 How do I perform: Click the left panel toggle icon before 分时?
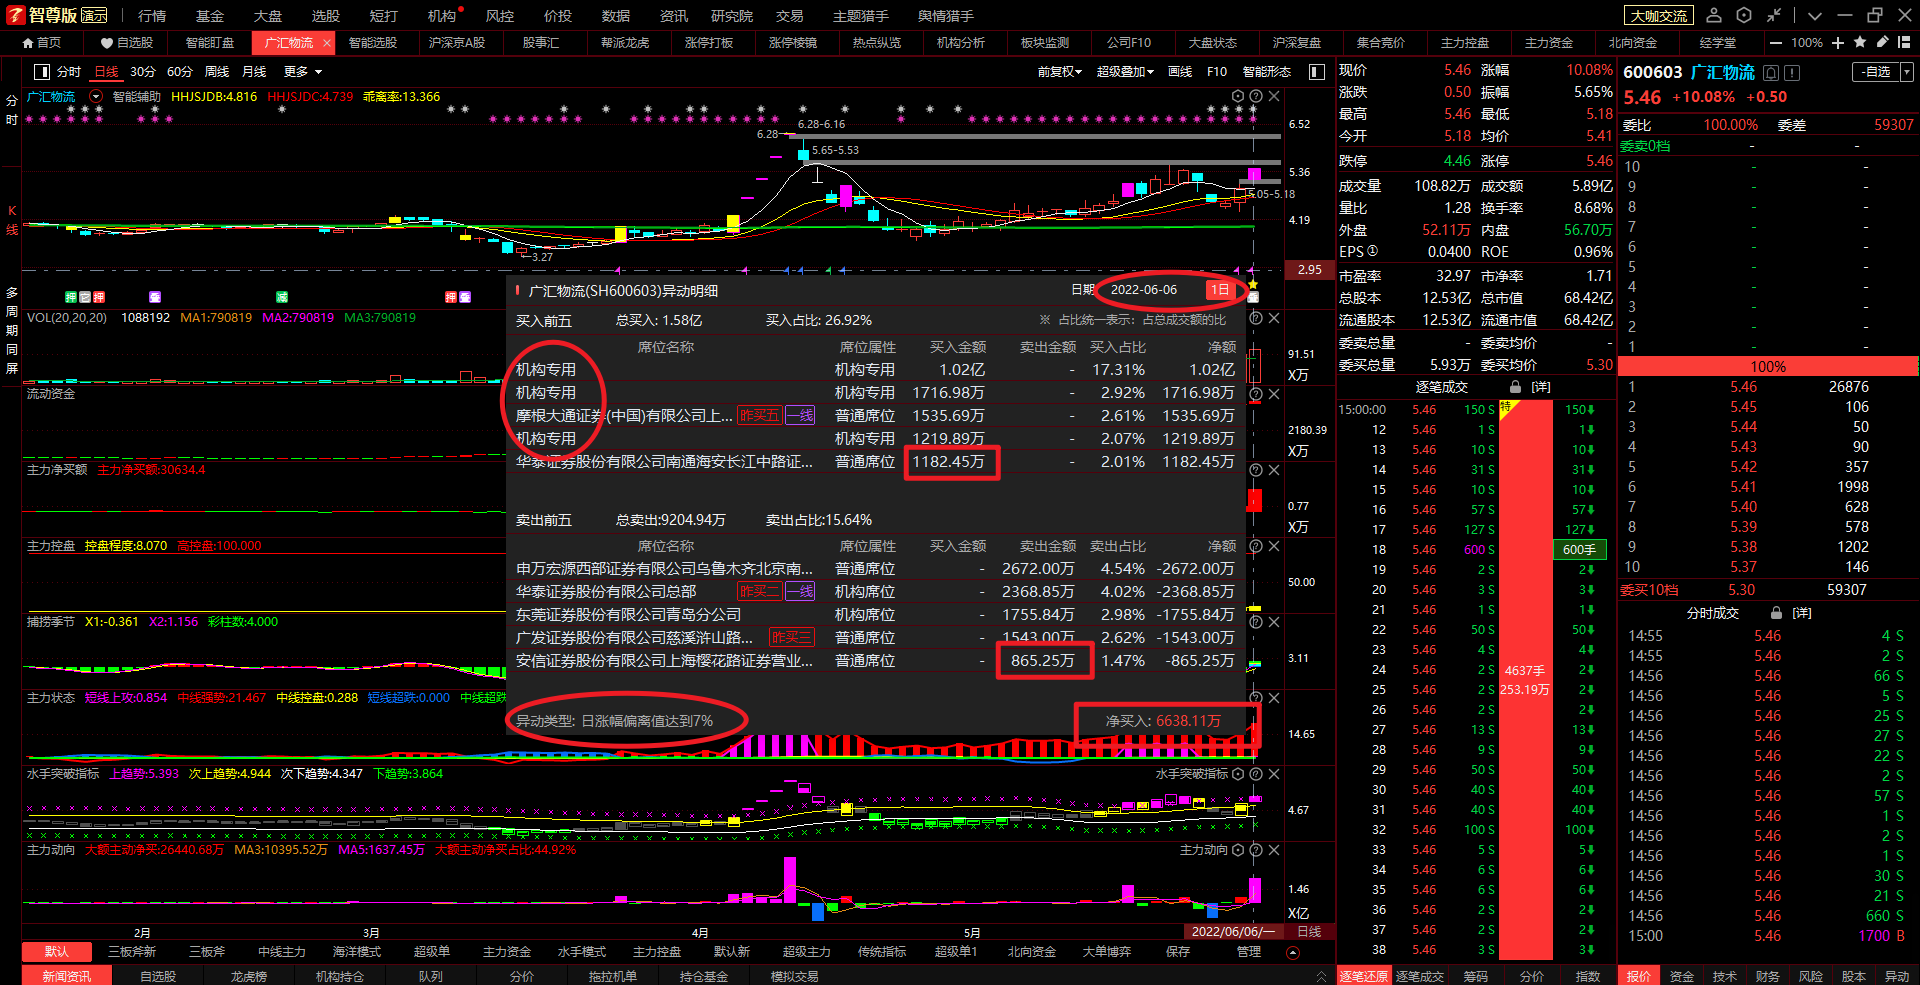click(42, 72)
